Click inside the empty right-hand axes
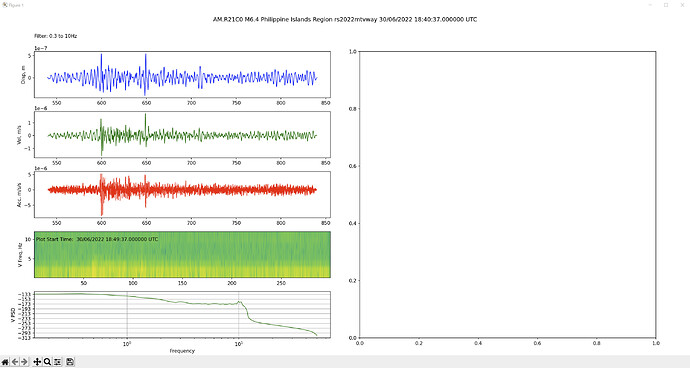 [x=507, y=195]
